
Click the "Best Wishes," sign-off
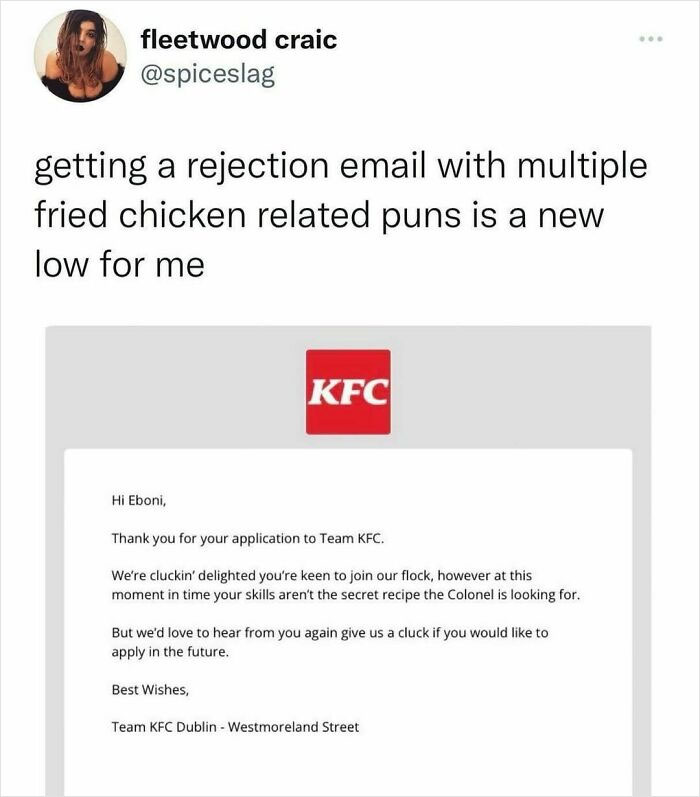[150, 689]
